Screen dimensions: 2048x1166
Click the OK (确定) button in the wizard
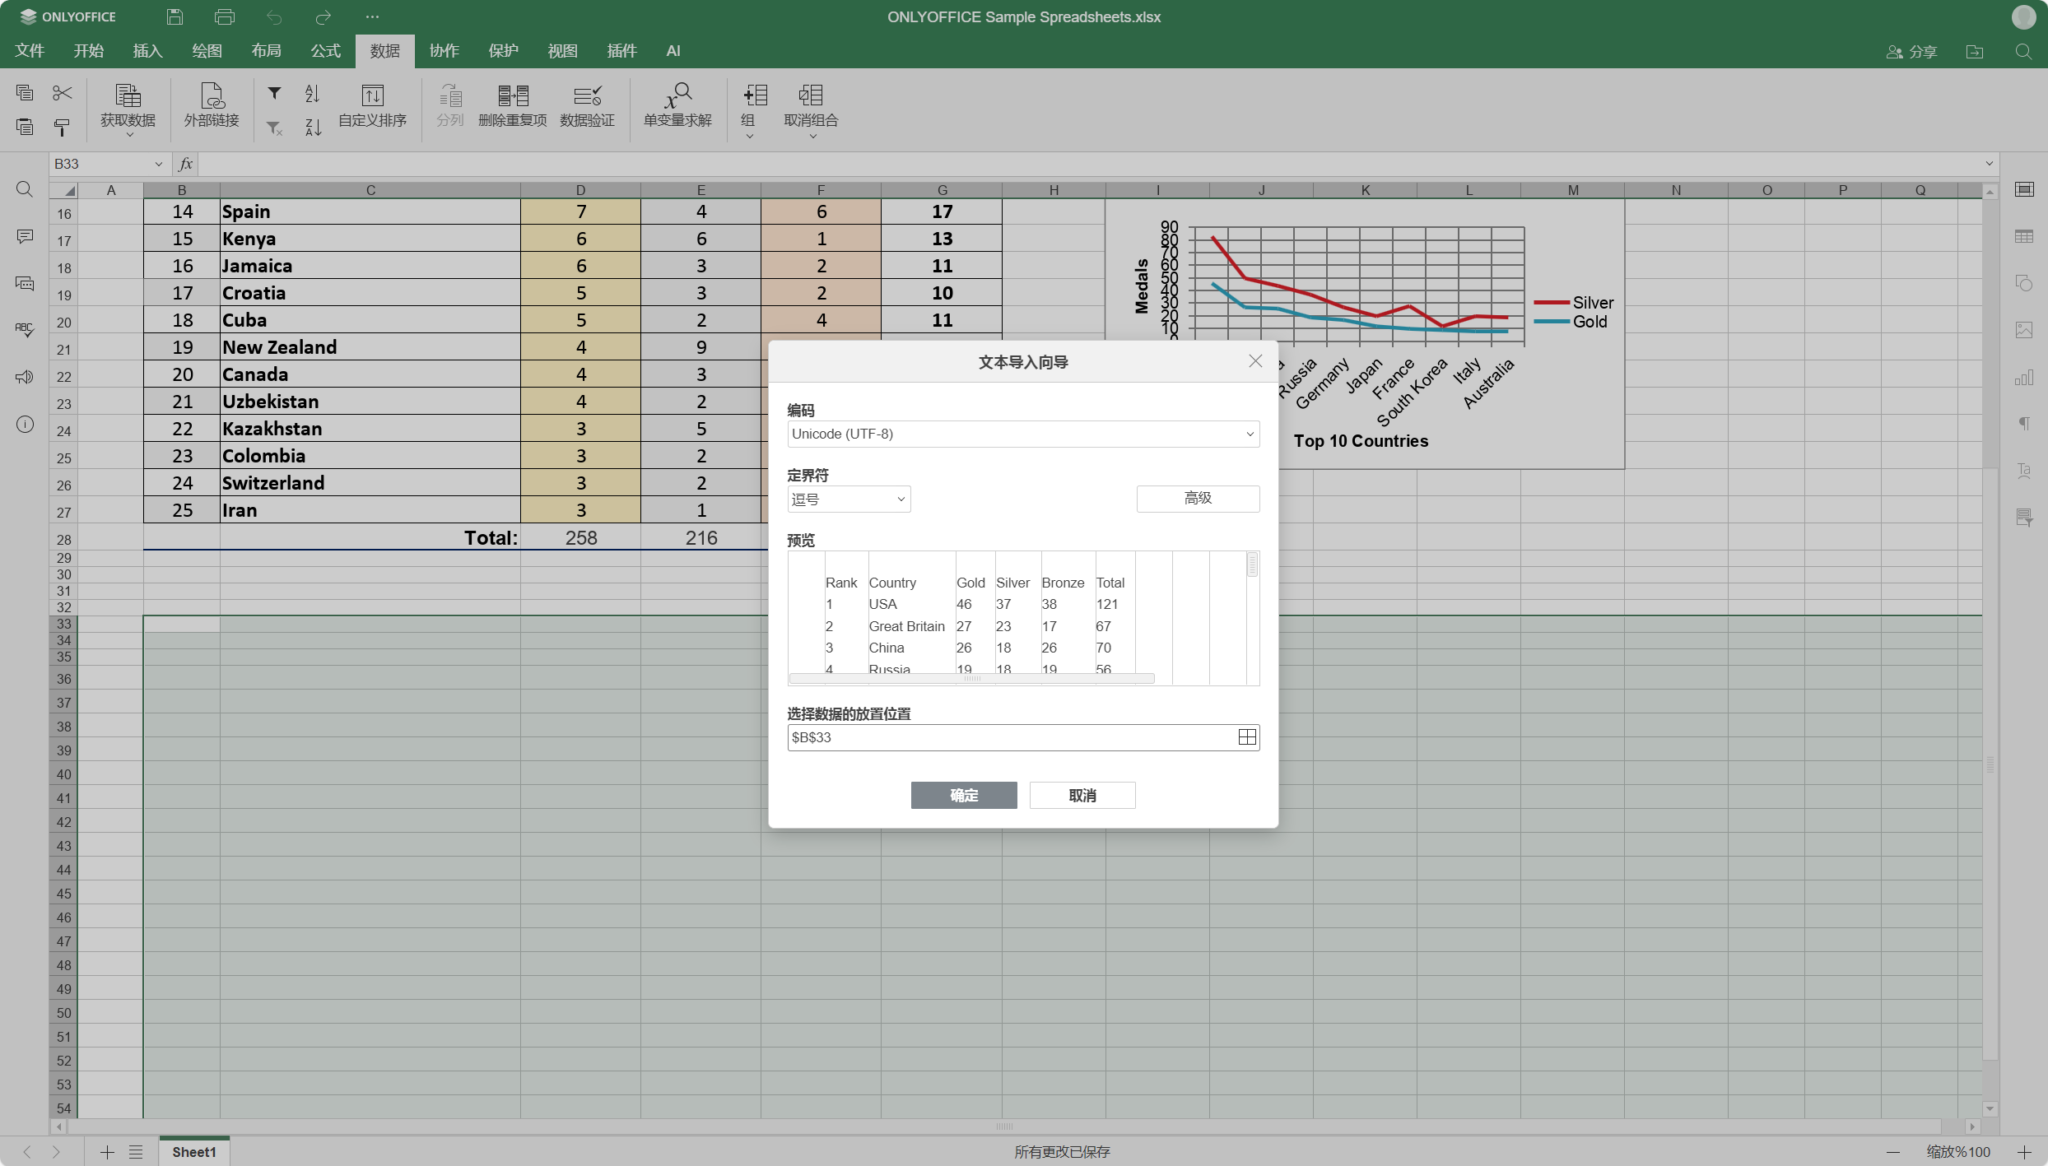(963, 795)
